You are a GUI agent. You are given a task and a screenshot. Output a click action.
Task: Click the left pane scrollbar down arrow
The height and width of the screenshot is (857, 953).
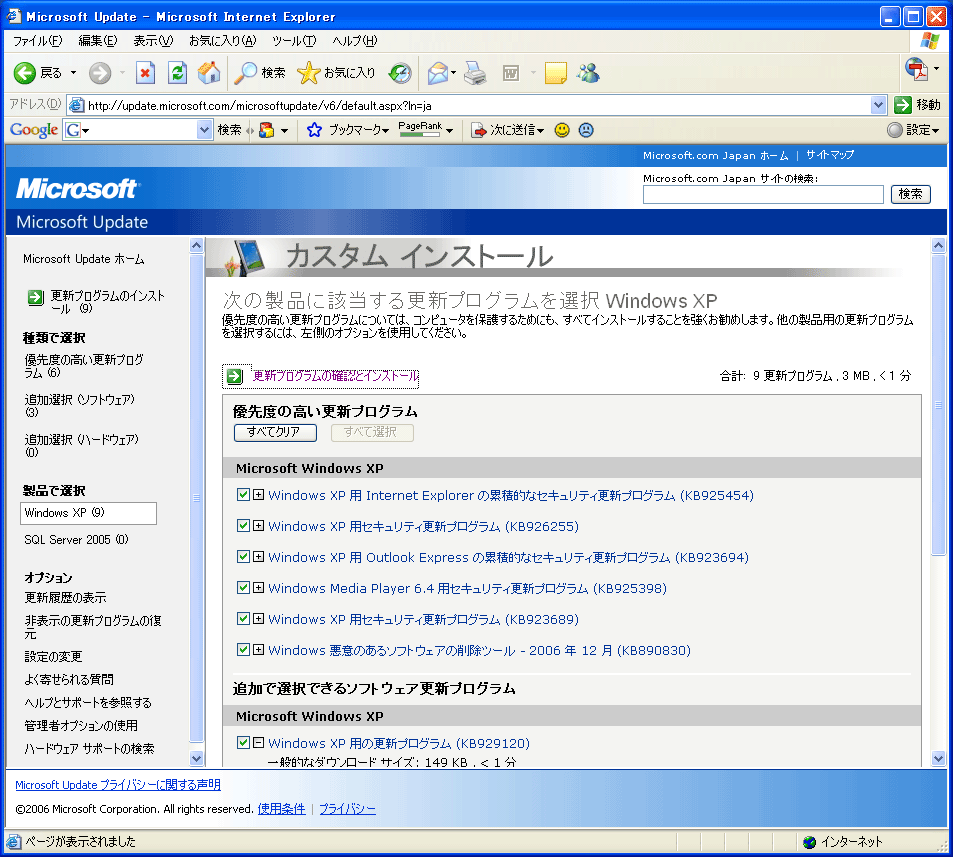(x=196, y=758)
